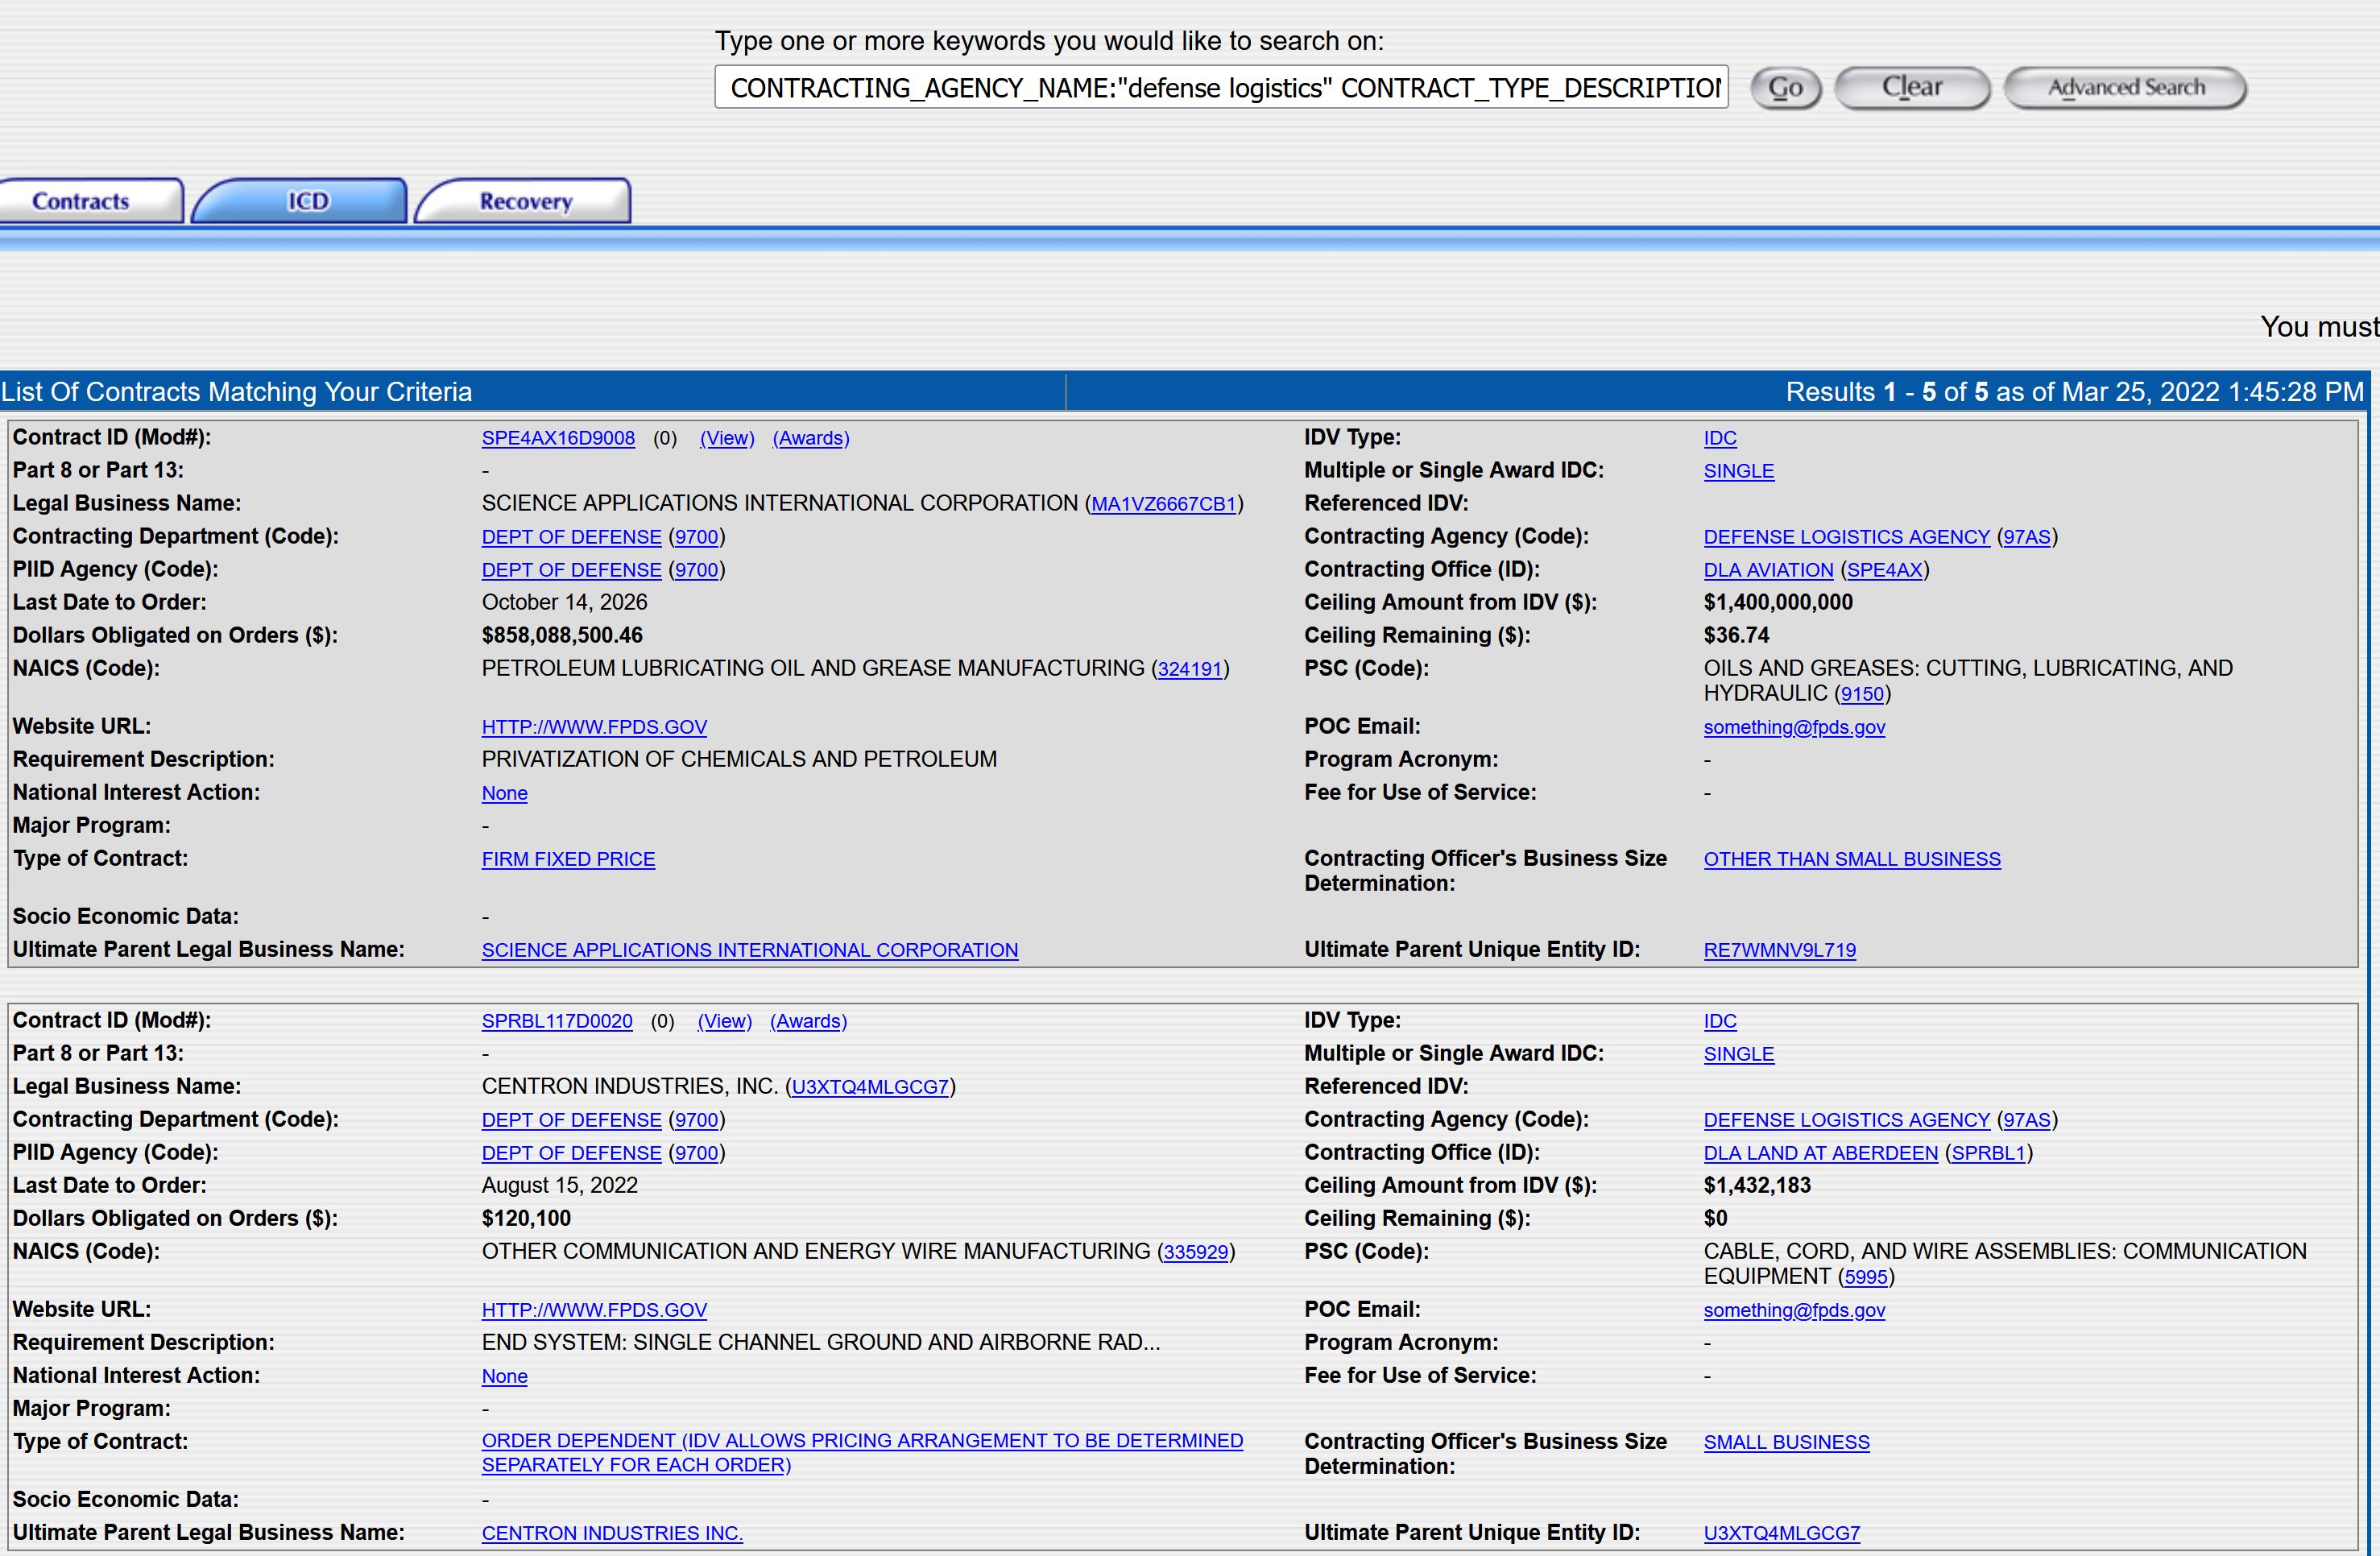The image size is (2380, 1556).
Task: Open agency code 97AS in first contract
Action: (x=2027, y=537)
